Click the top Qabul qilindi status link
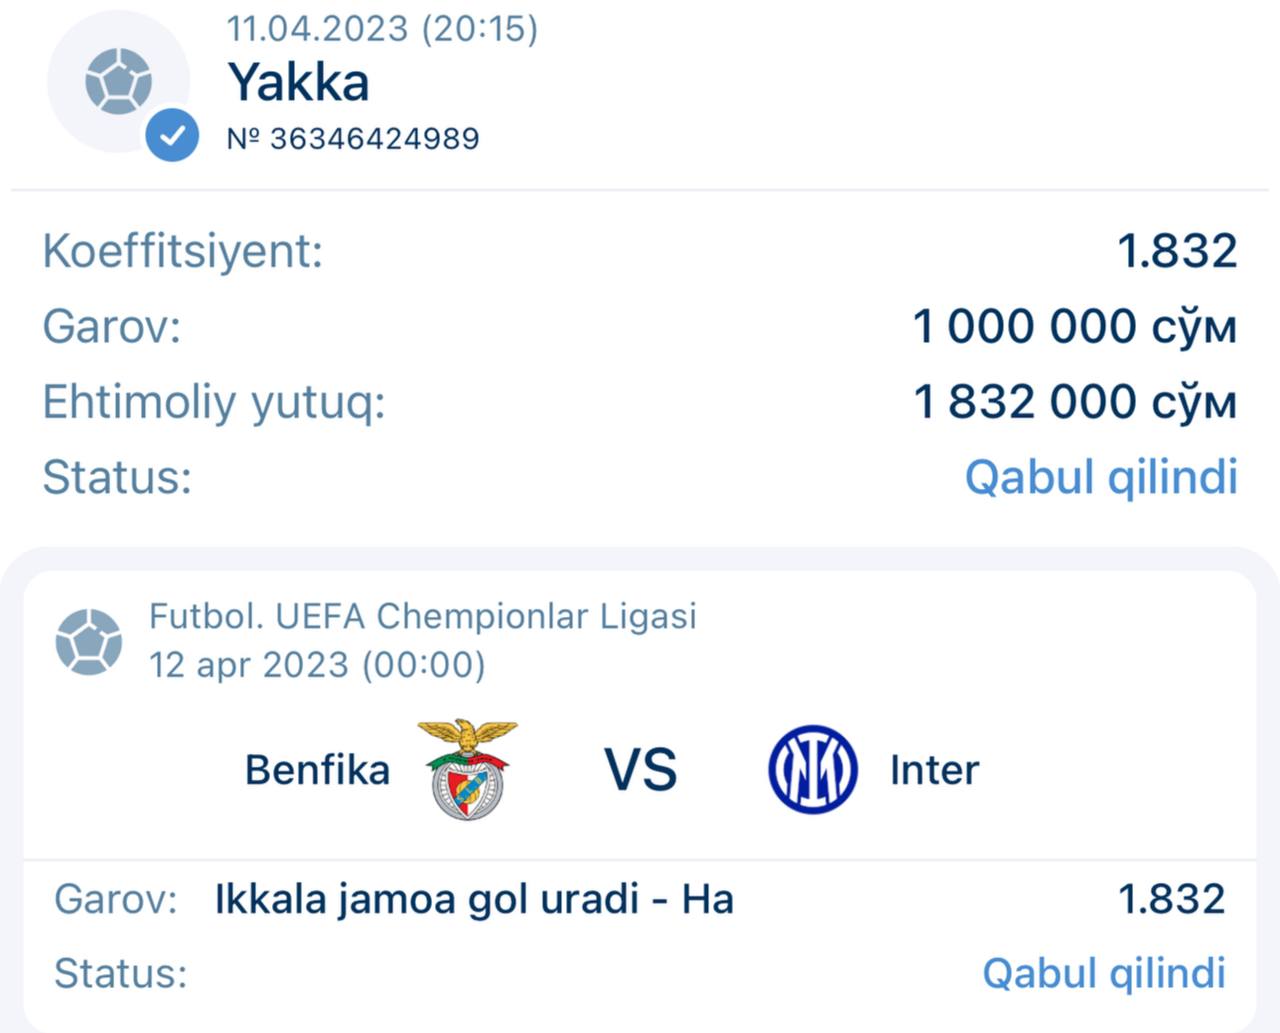This screenshot has width=1280, height=1033. [x=1100, y=477]
